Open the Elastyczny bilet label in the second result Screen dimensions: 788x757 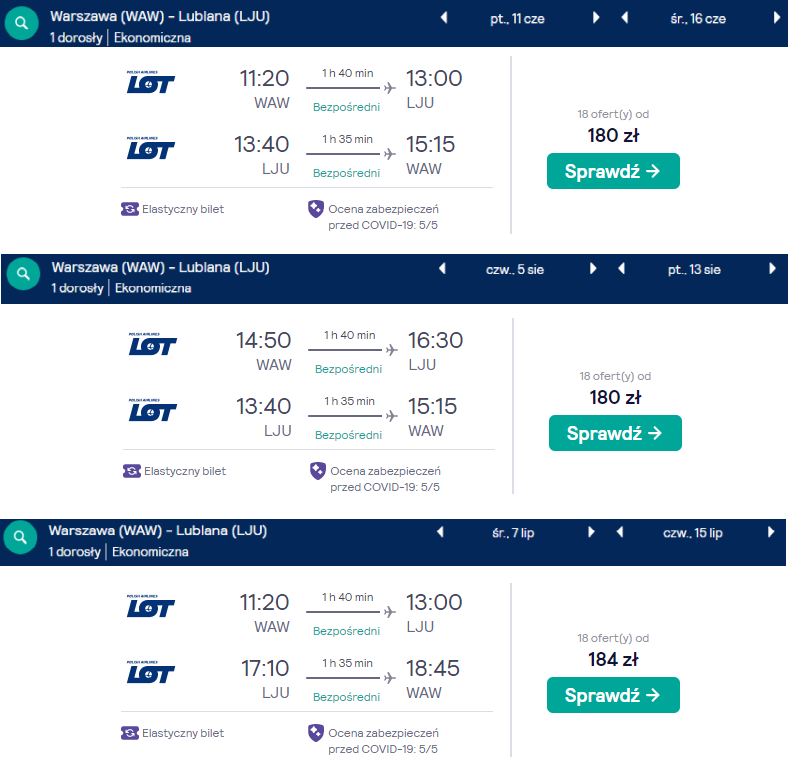185,471
